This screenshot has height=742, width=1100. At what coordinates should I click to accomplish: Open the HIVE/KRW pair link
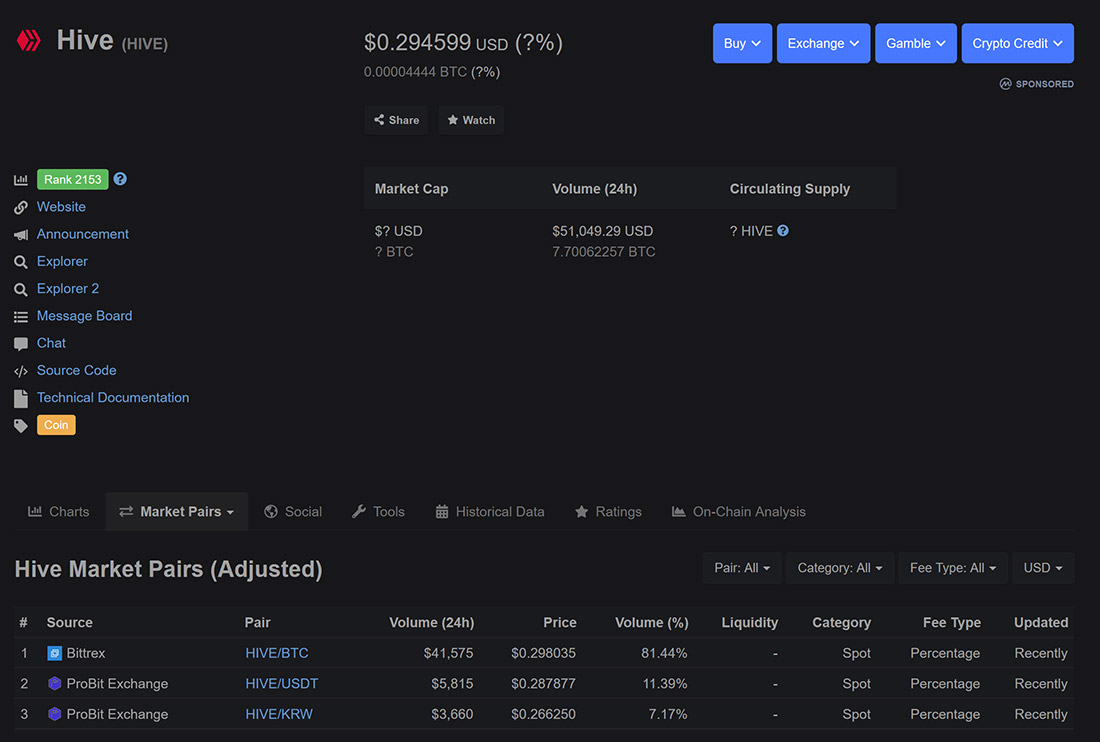click(x=279, y=714)
